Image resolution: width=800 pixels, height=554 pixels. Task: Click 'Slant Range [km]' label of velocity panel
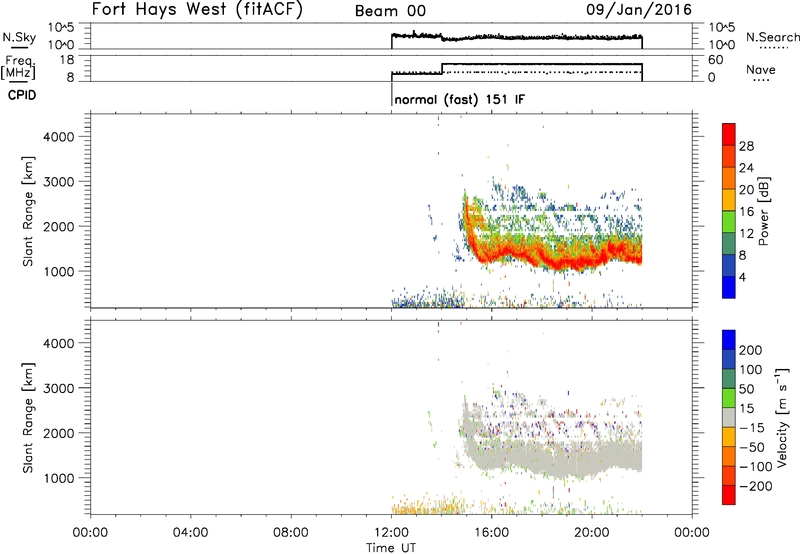[28, 417]
